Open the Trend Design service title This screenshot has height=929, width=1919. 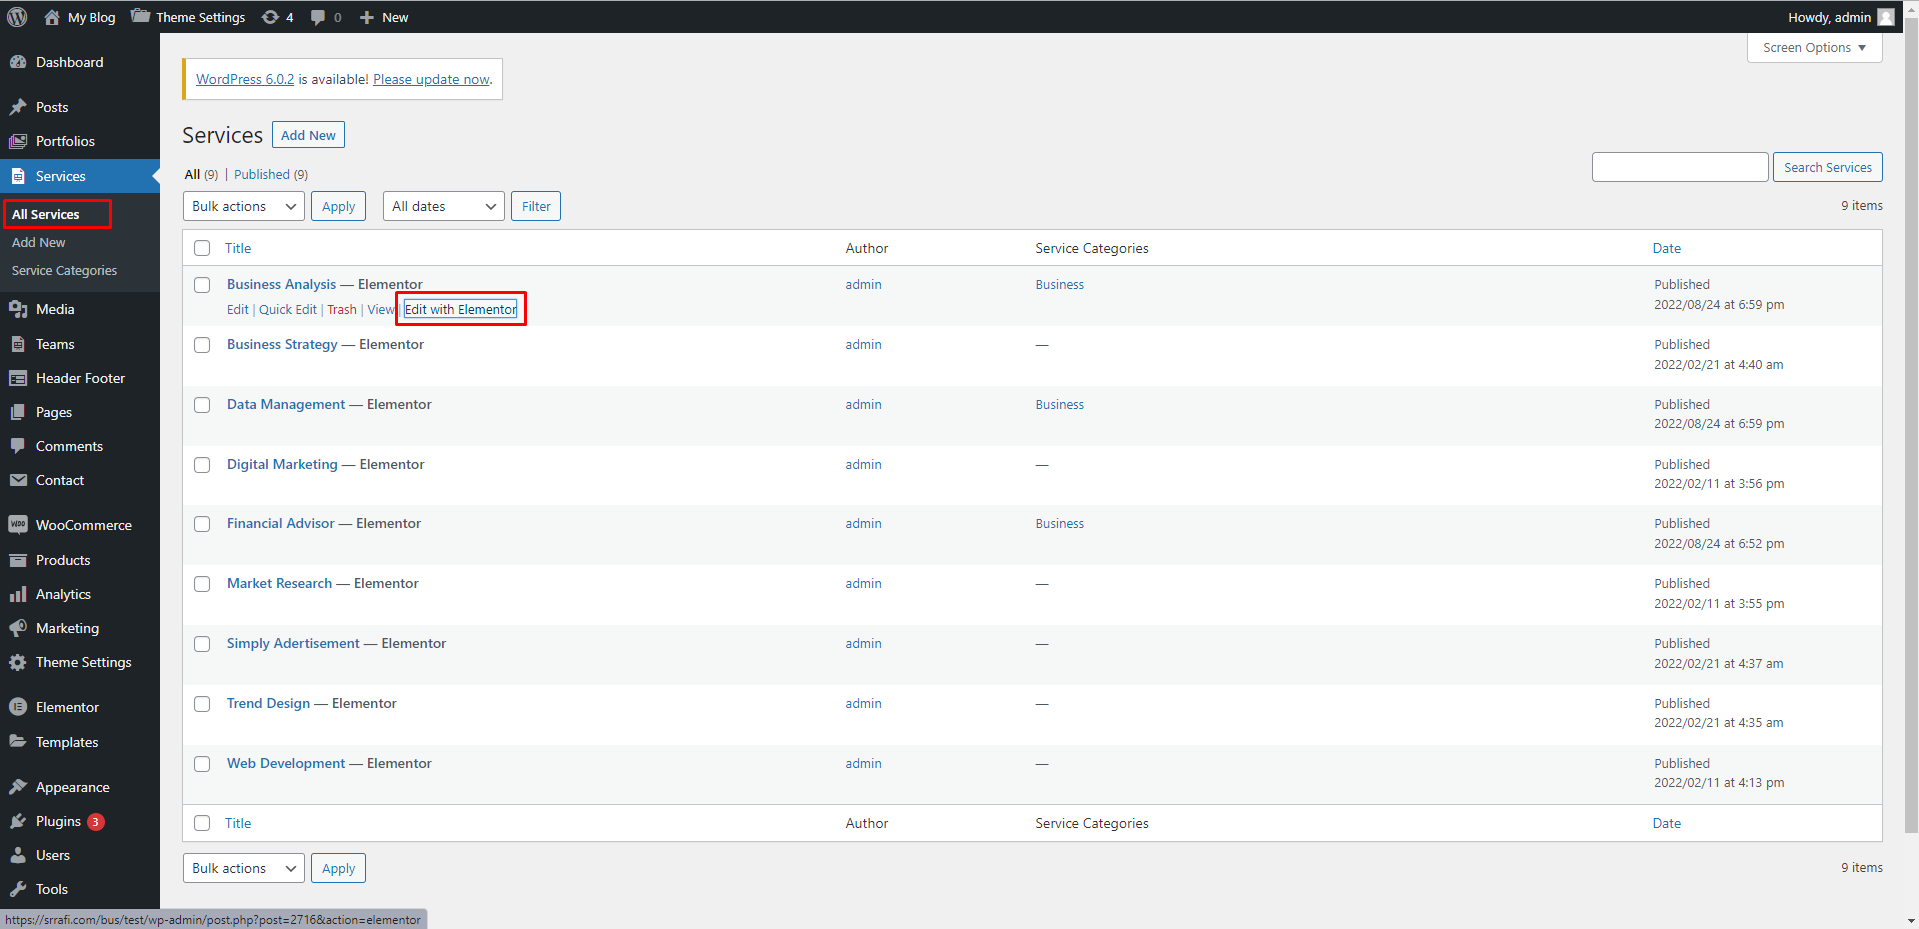268,703
